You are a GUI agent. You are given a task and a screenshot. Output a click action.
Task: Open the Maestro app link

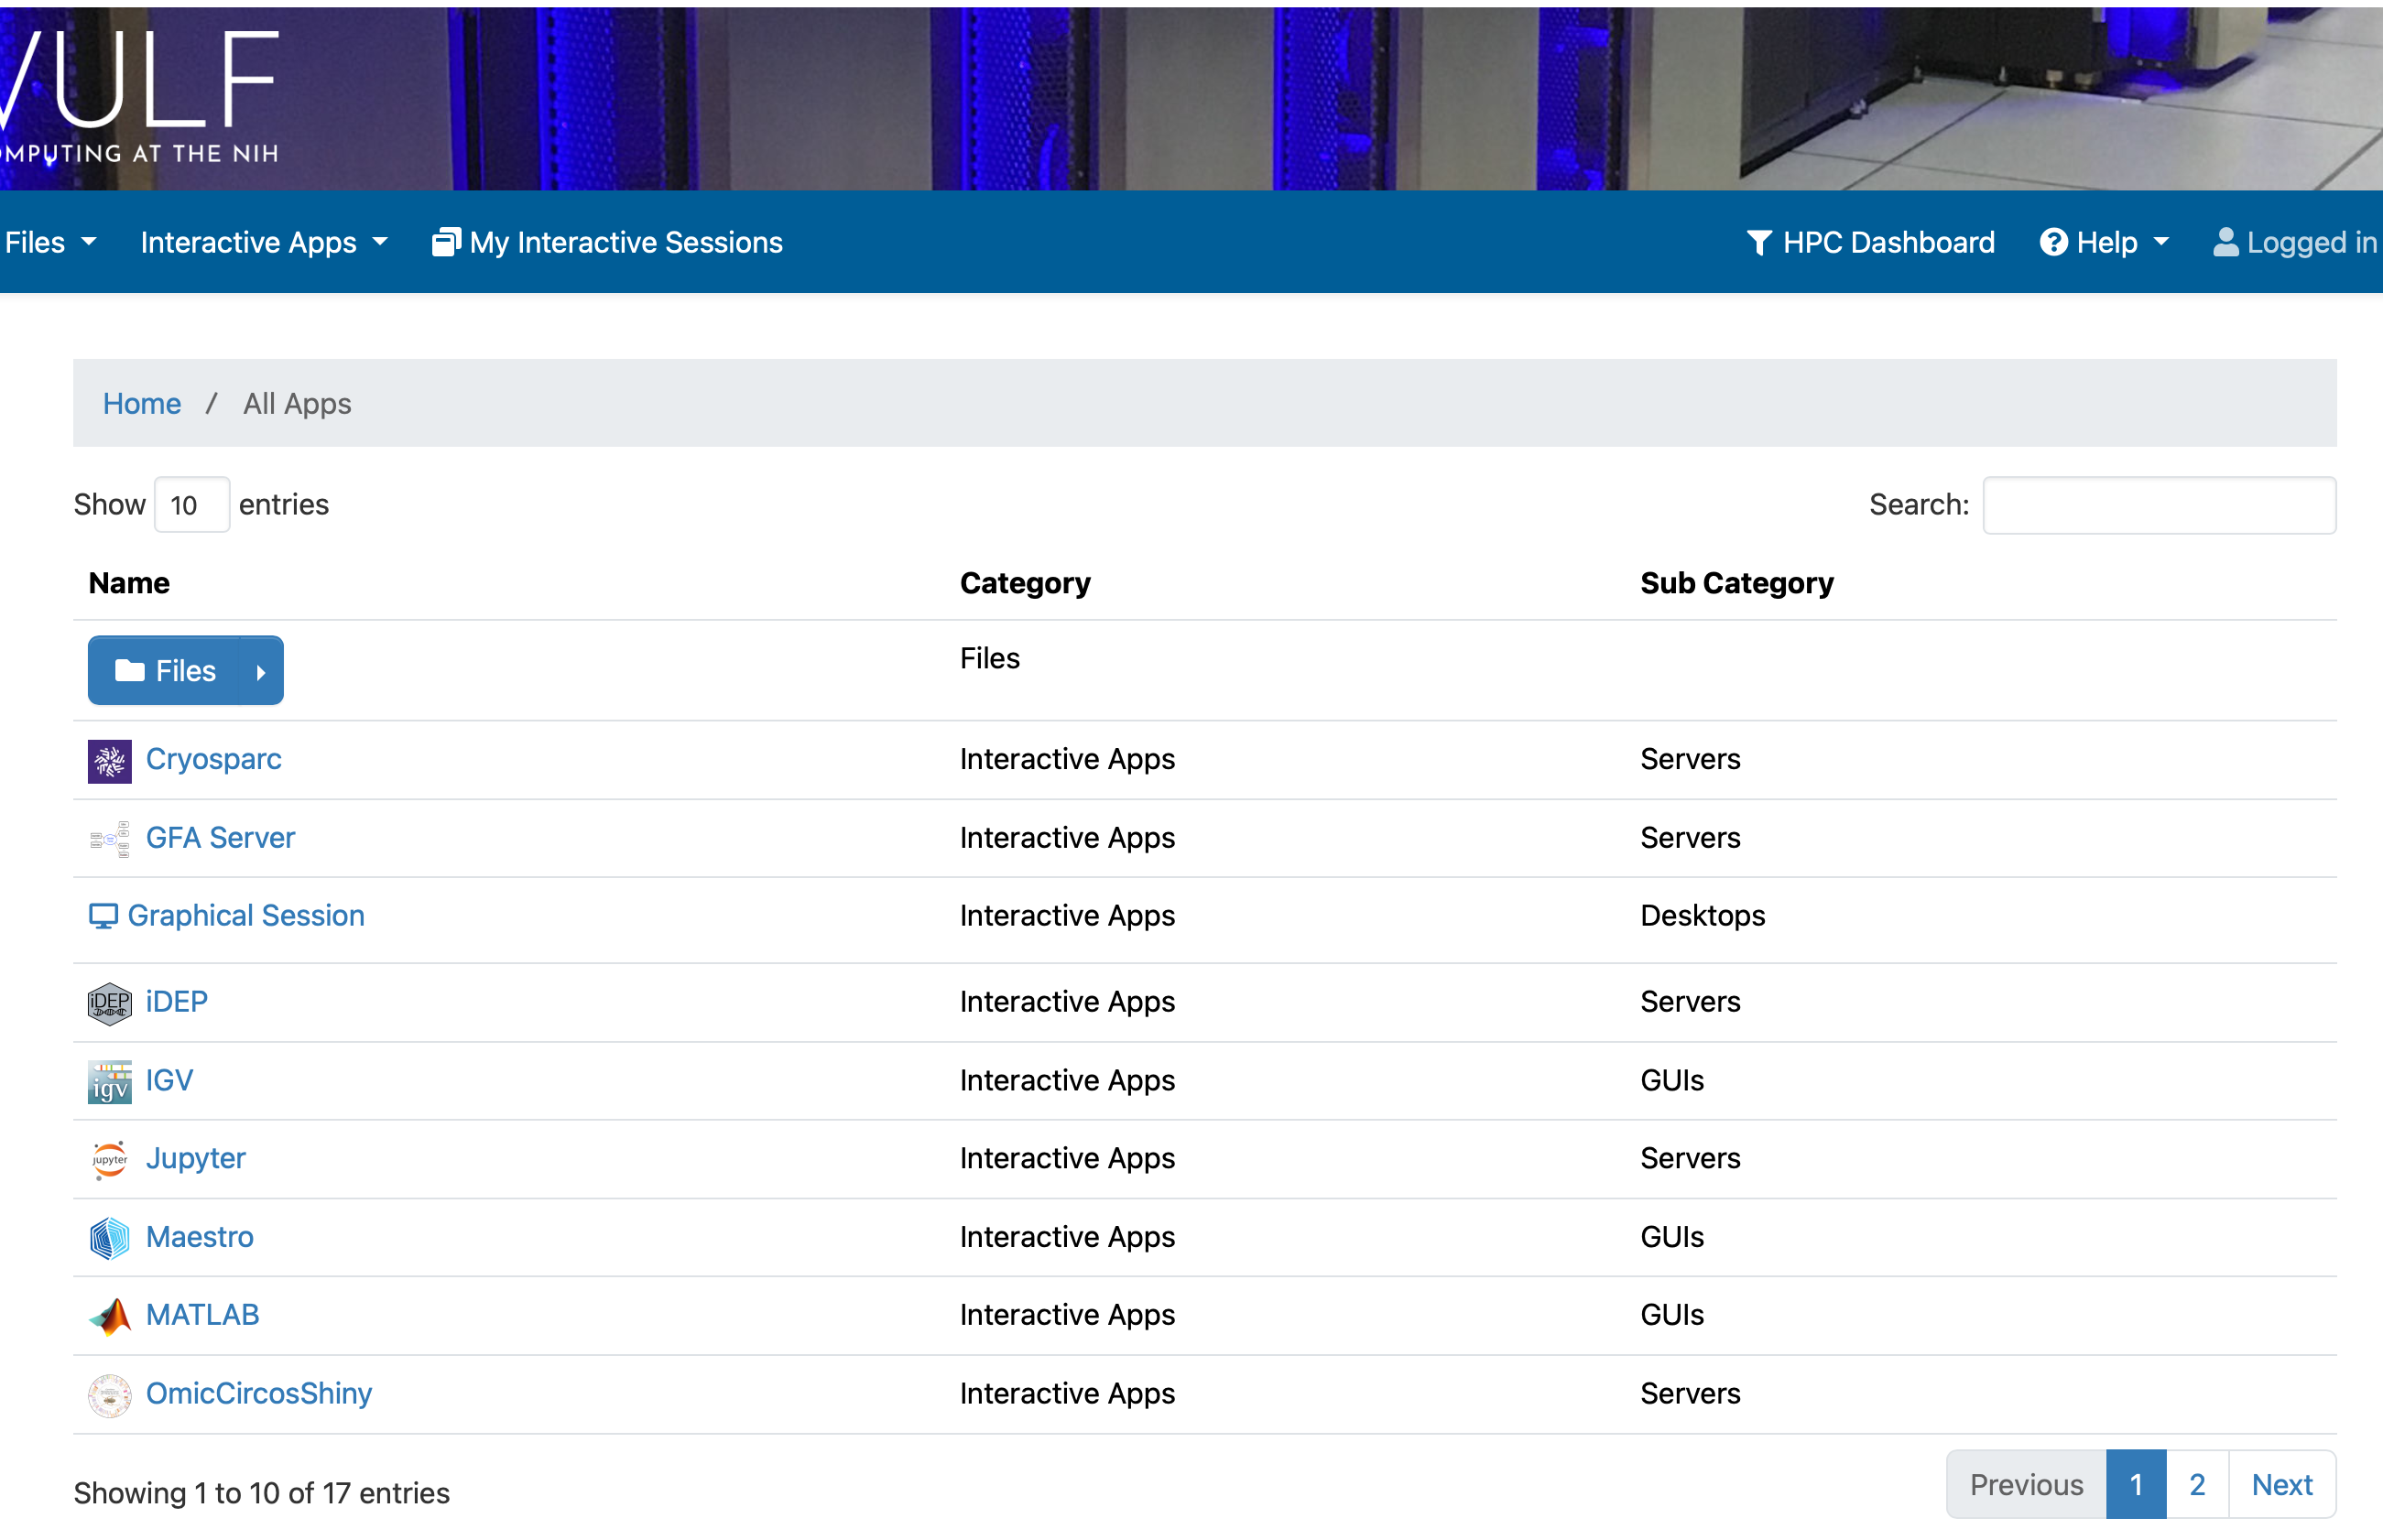(x=200, y=1237)
